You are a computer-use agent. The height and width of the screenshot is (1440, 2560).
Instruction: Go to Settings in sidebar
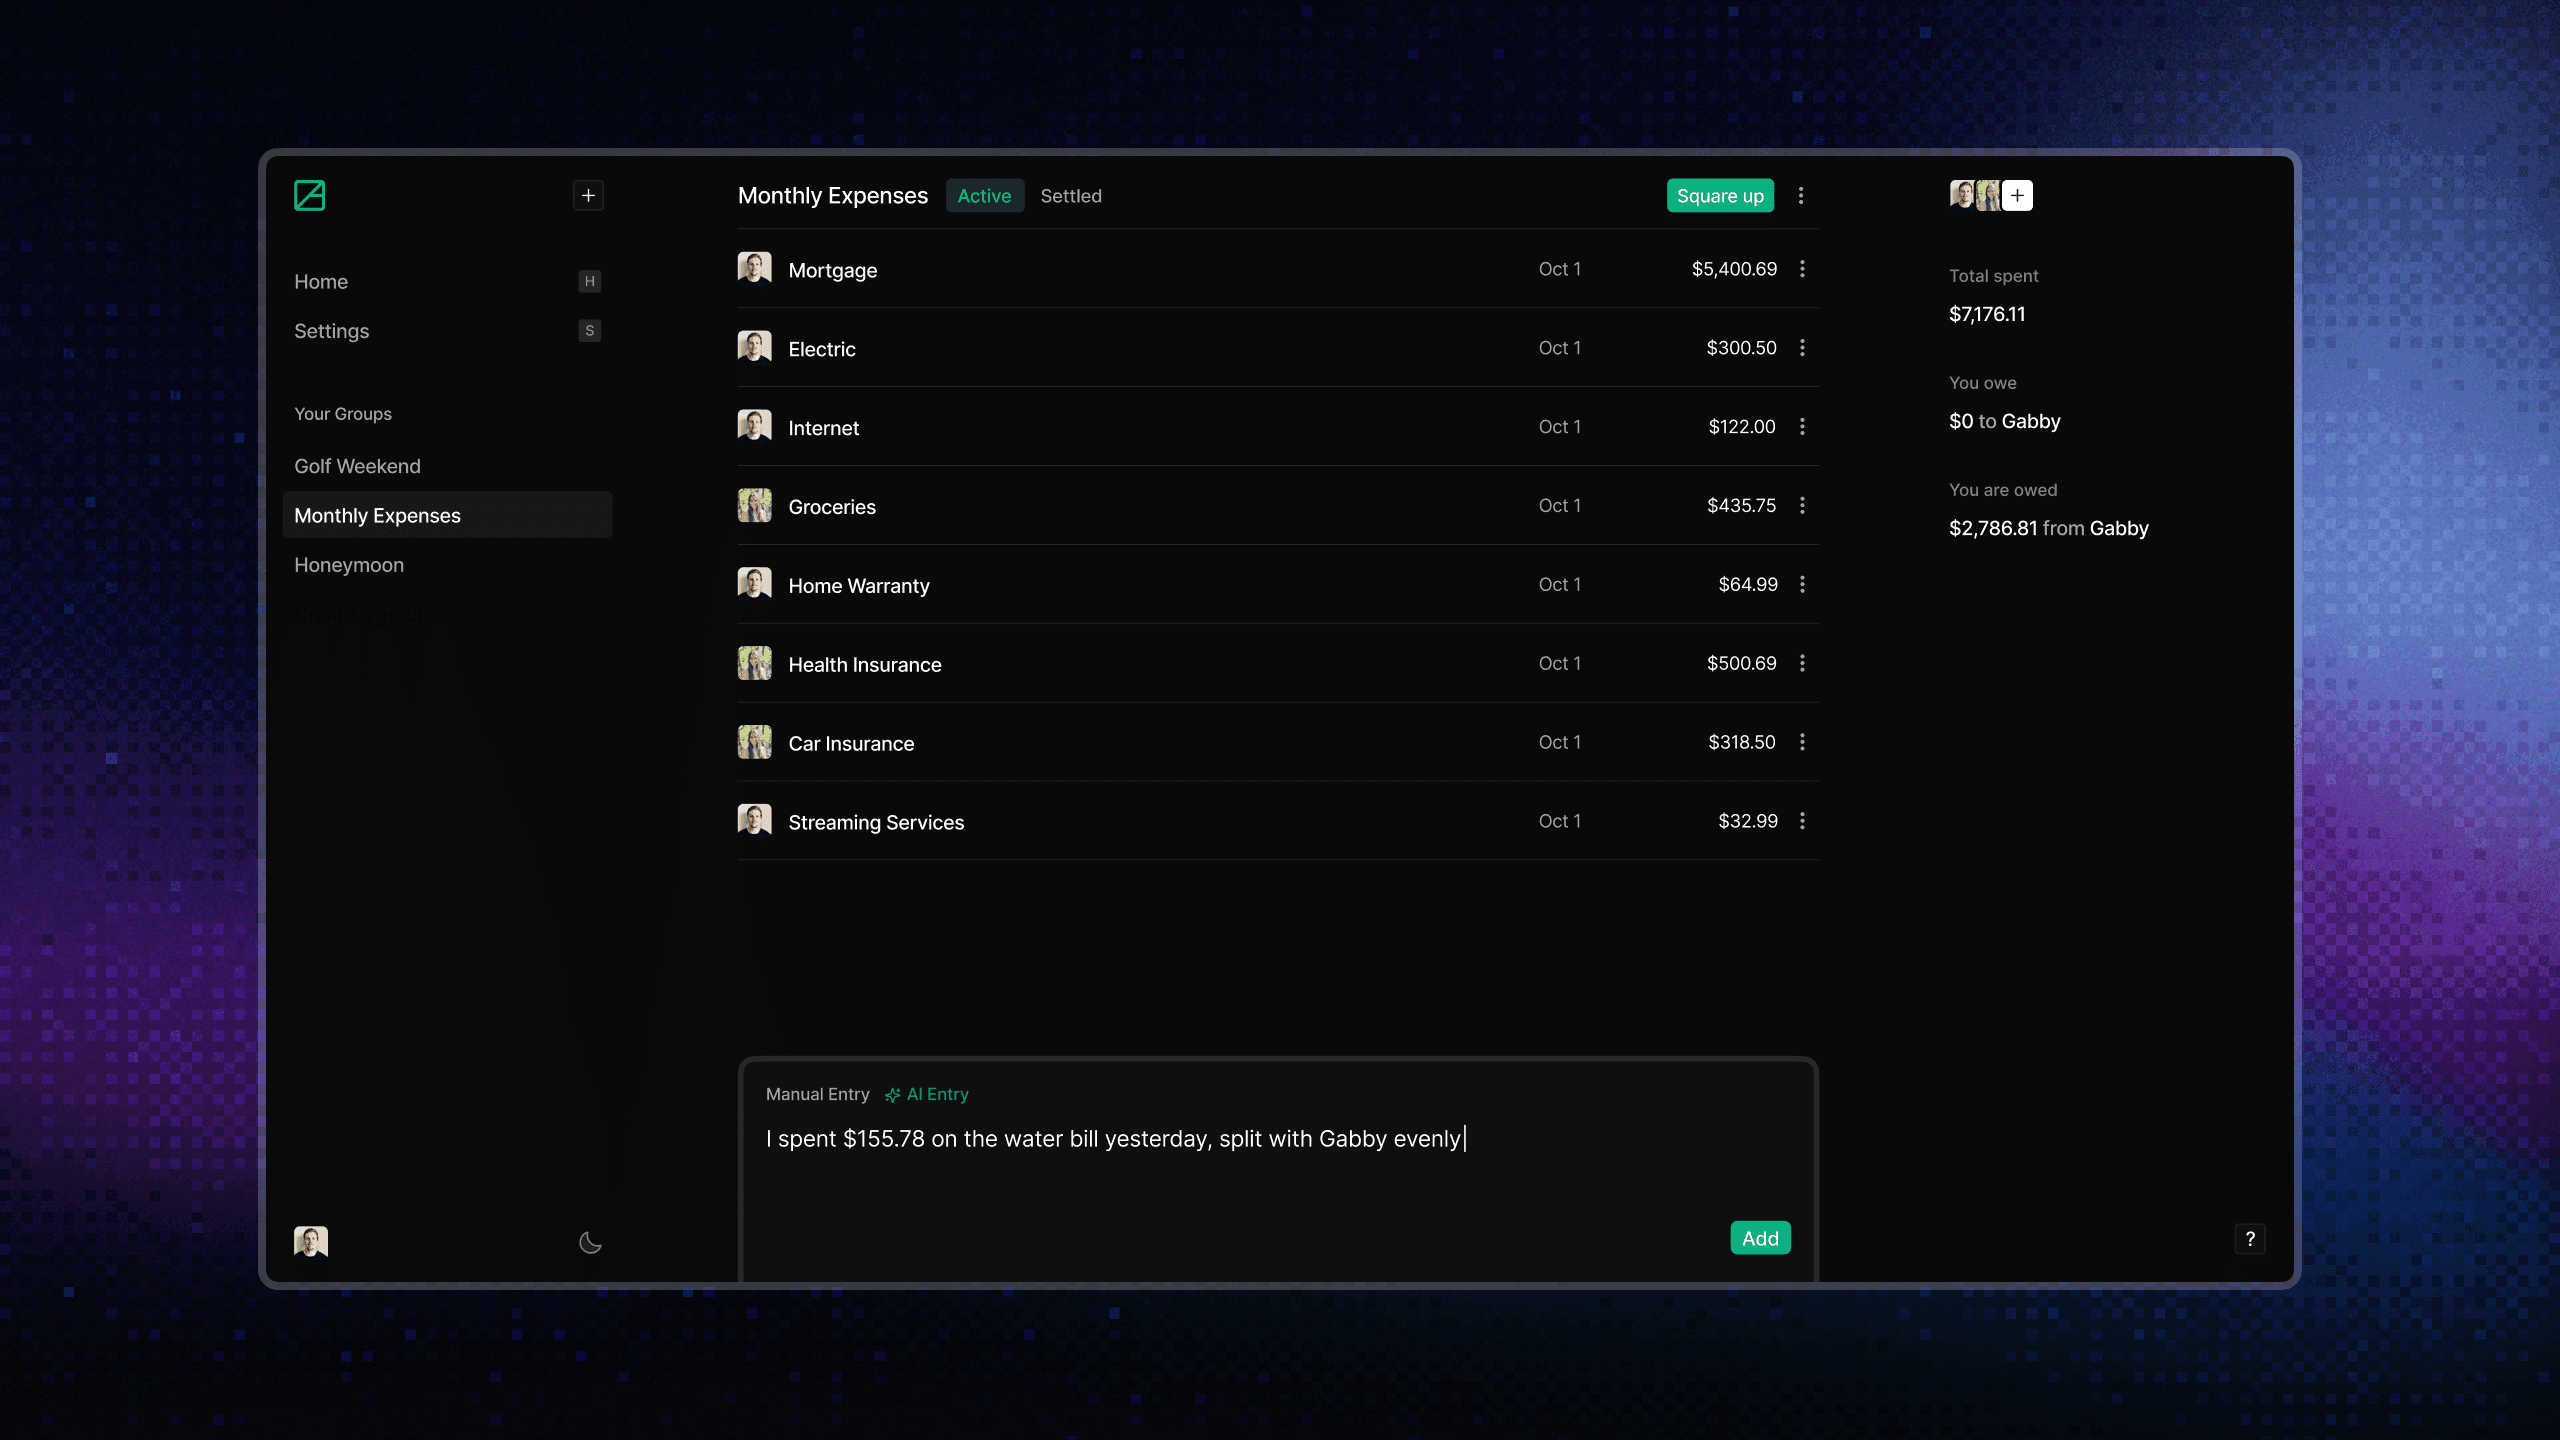[331, 331]
